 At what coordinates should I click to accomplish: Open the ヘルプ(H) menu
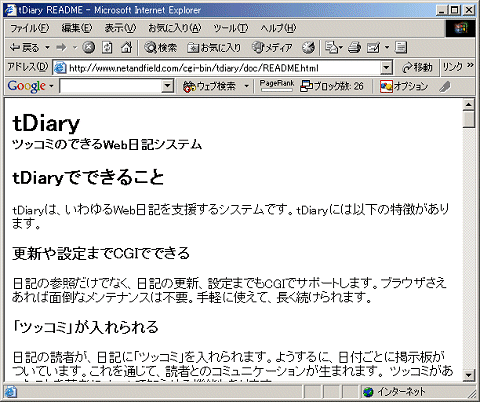tap(278, 28)
